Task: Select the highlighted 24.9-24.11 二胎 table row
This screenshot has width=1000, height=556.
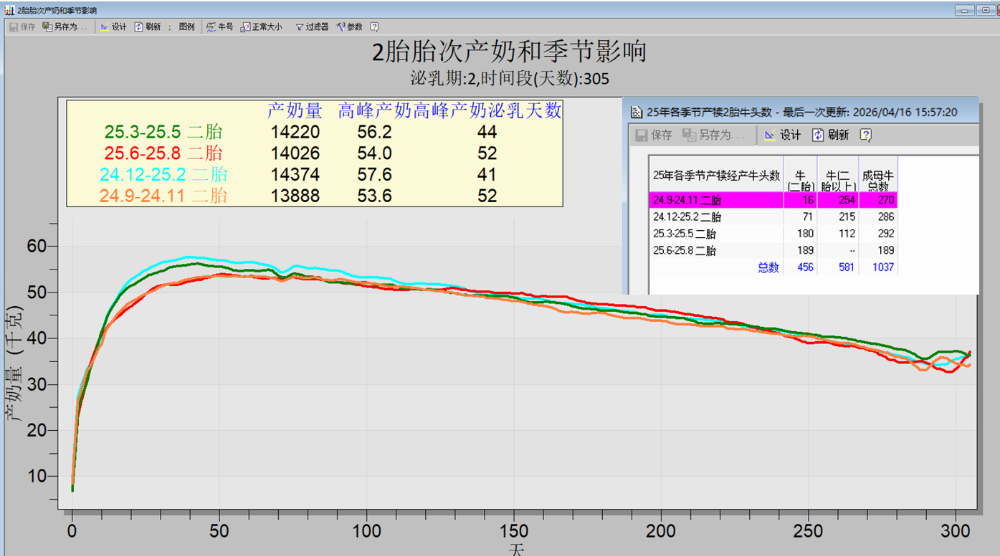Action: [x=773, y=200]
